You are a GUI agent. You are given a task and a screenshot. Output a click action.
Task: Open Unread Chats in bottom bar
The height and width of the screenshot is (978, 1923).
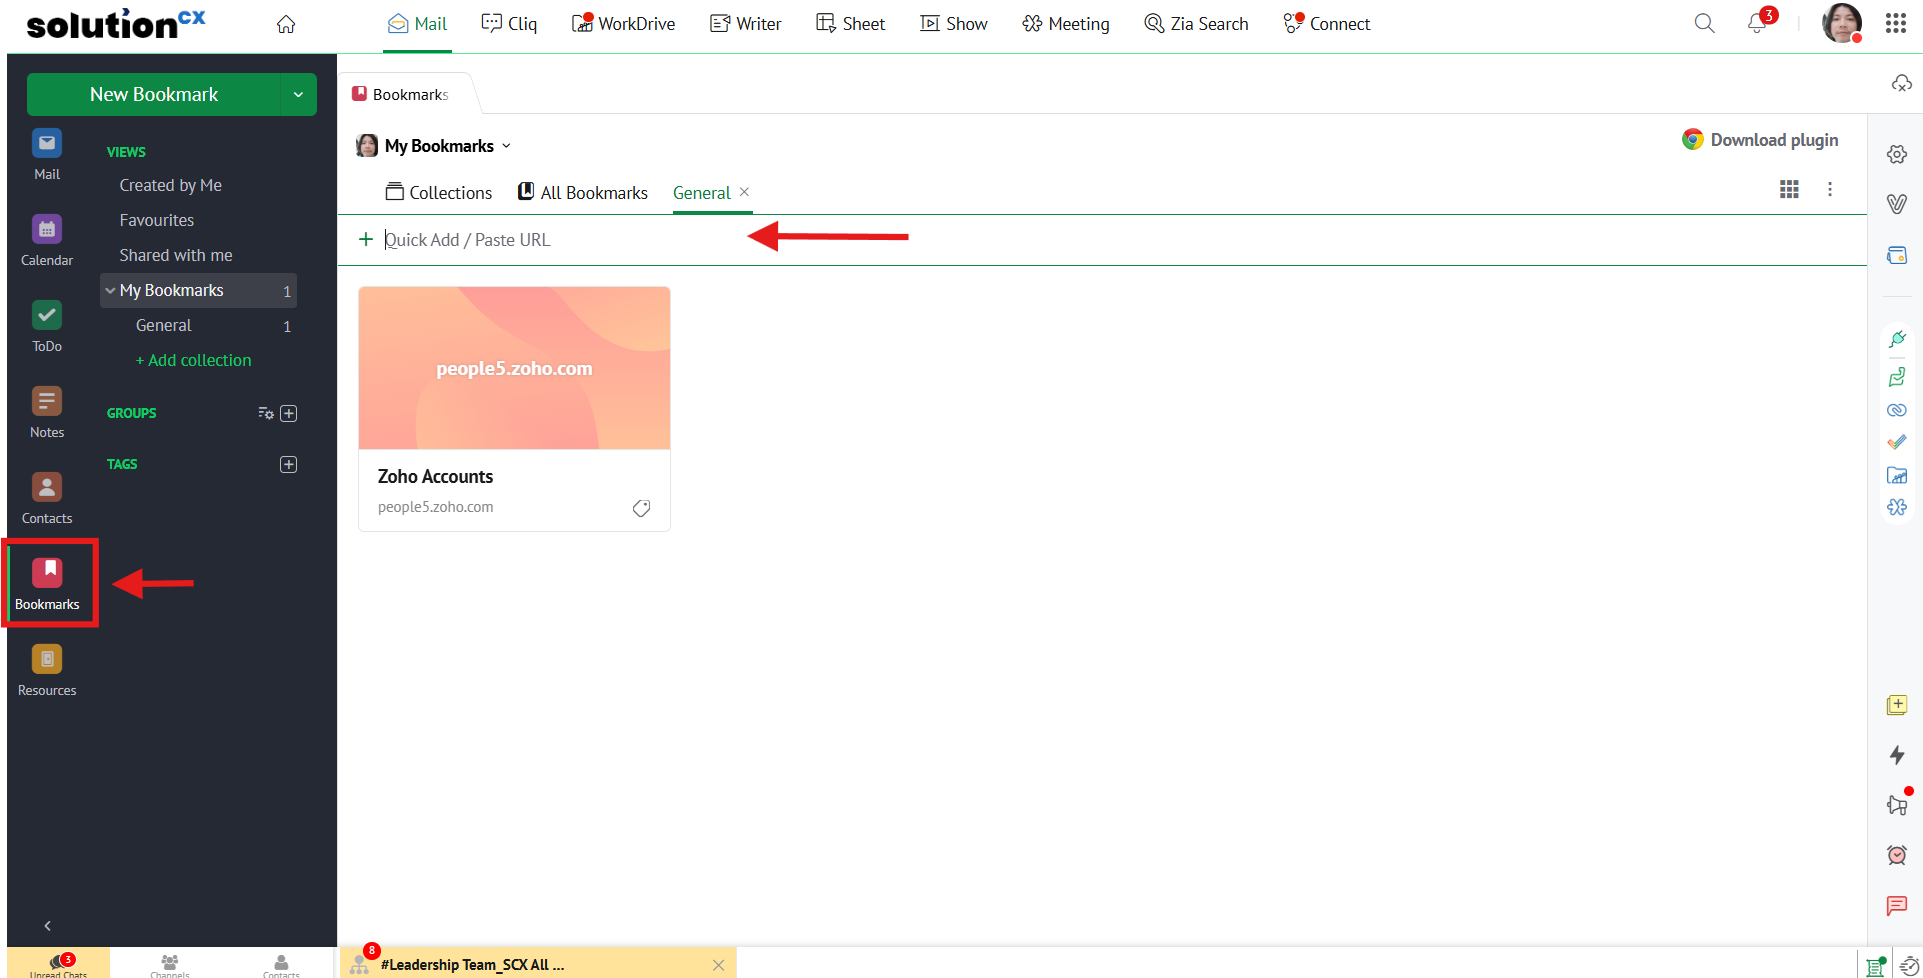click(x=59, y=965)
